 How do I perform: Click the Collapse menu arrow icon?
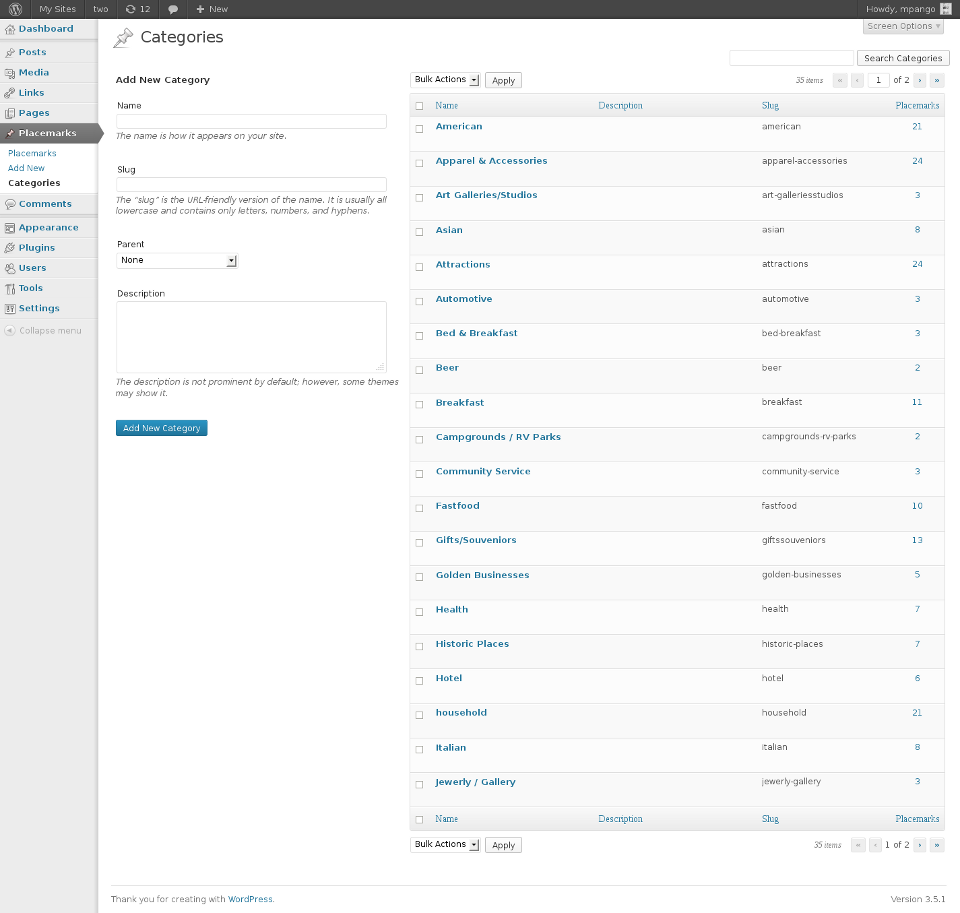10,331
